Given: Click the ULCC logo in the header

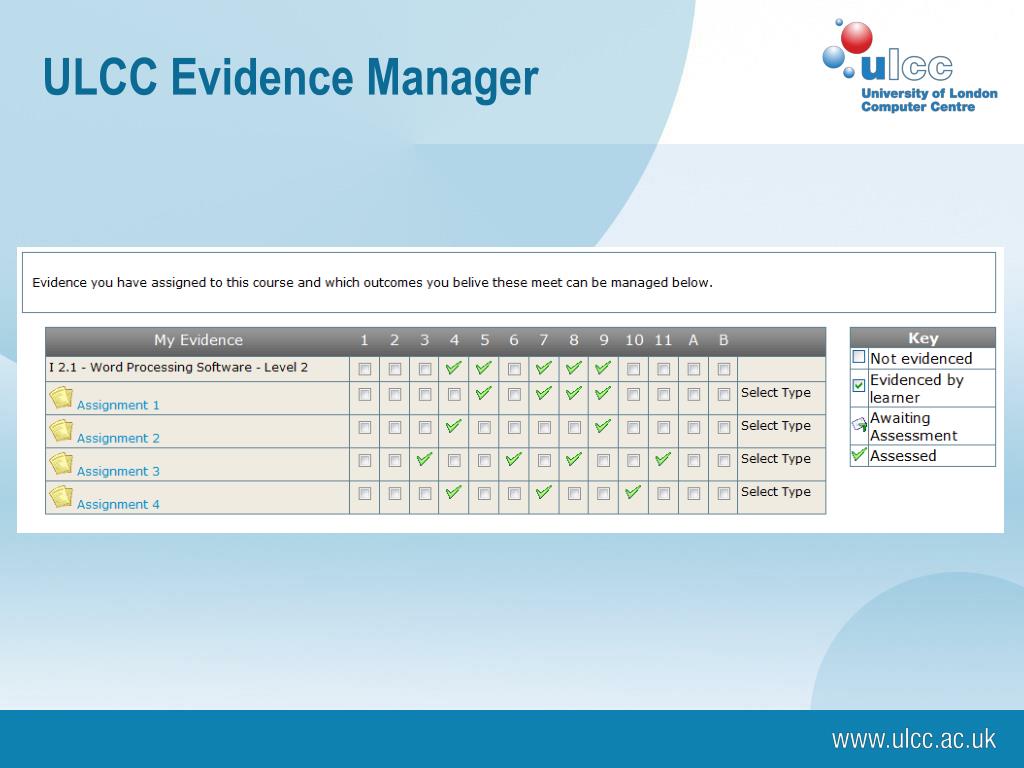Looking at the screenshot, I should pos(909,67).
